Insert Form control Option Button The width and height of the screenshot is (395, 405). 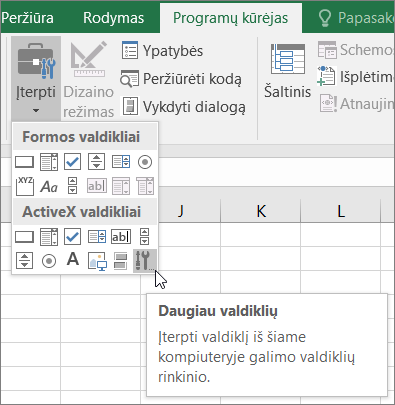tap(145, 162)
